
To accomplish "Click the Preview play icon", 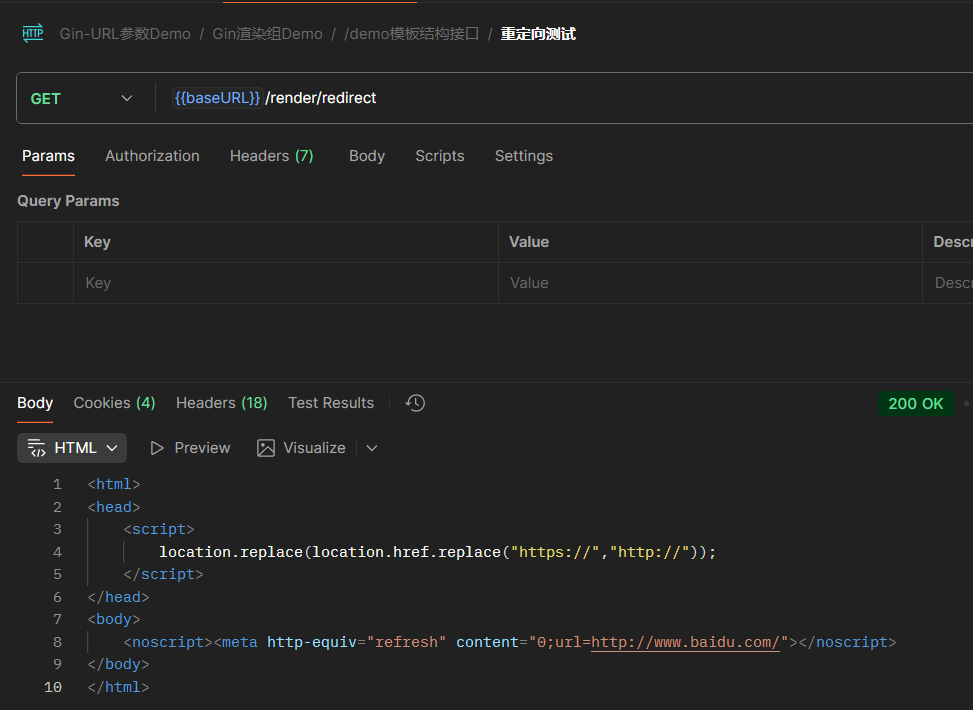I will coord(157,448).
